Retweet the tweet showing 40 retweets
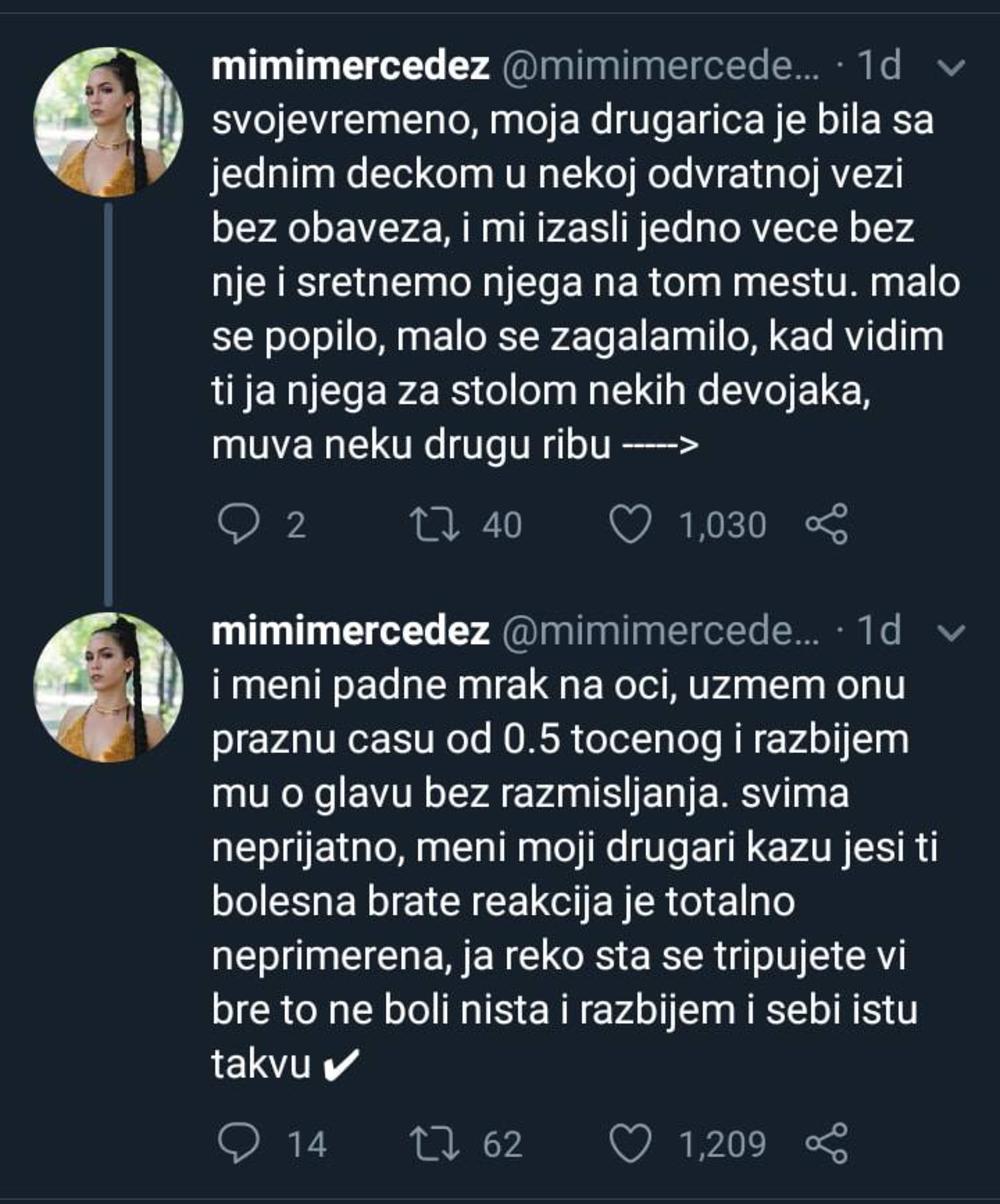The image size is (1000, 1204). 435,525
